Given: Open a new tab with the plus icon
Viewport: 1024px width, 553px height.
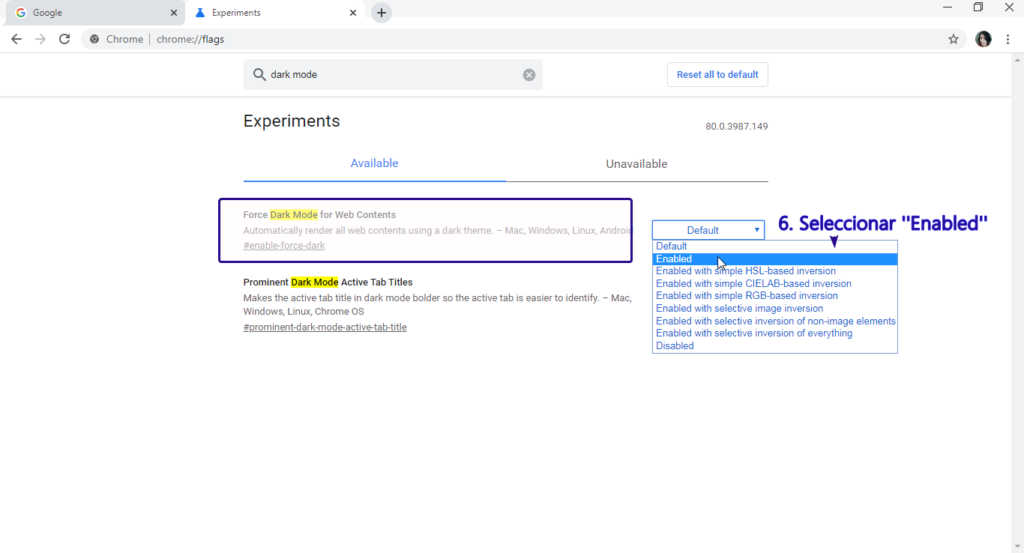Looking at the screenshot, I should [x=381, y=13].
